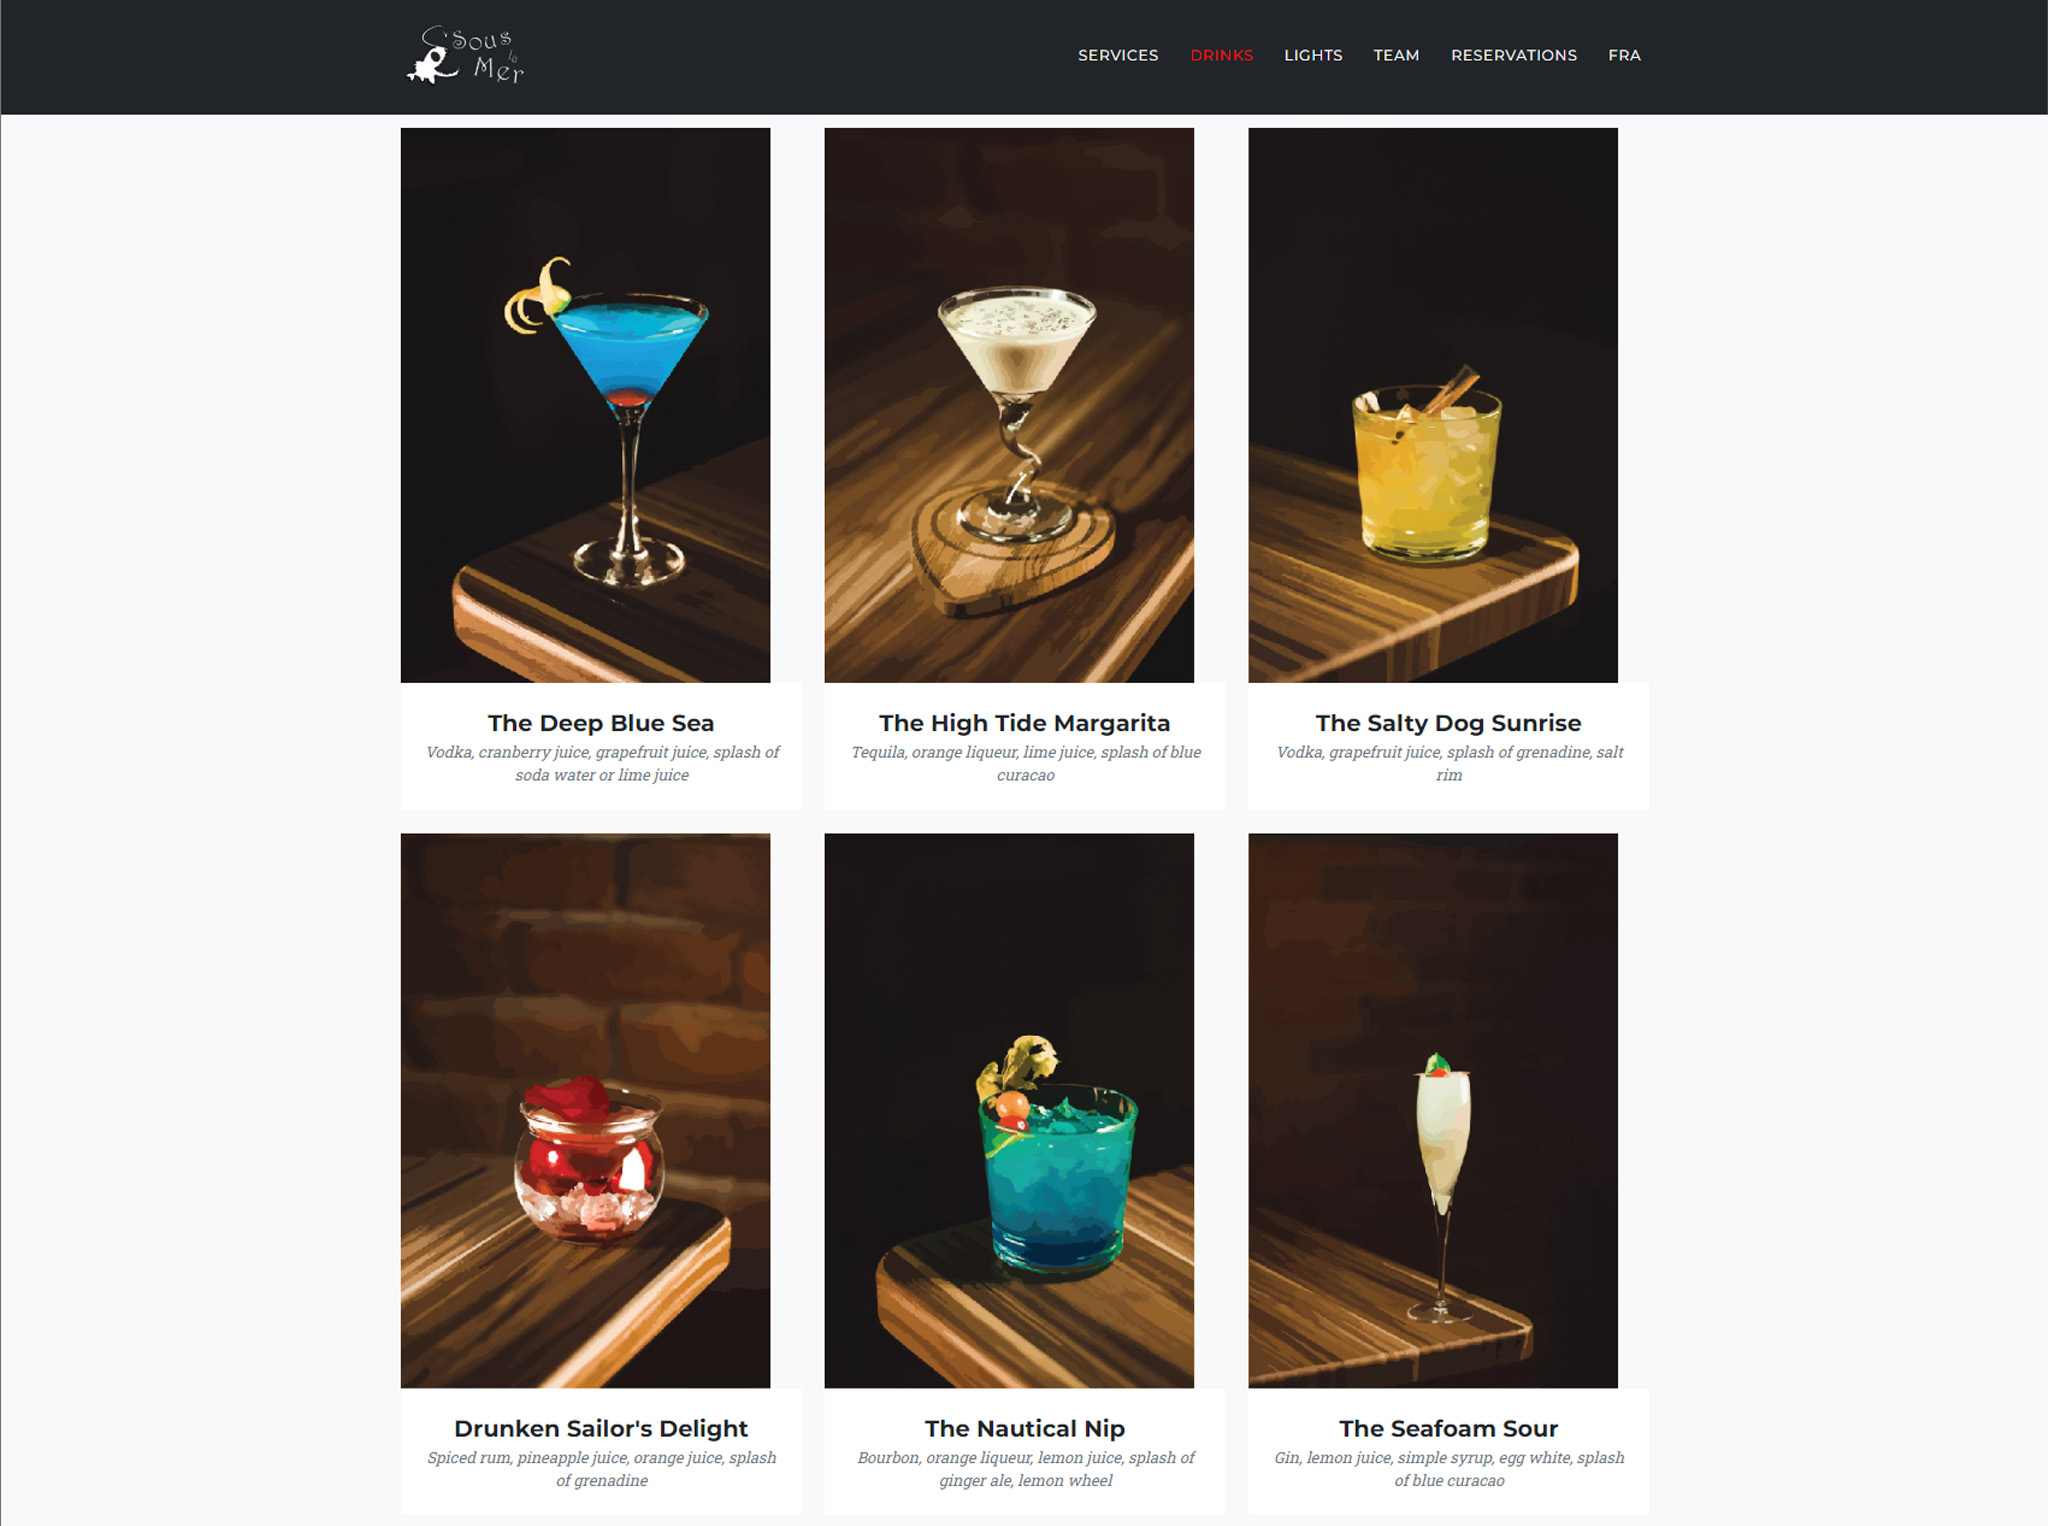Image resolution: width=2048 pixels, height=1526 pixels.
Task: View The Seafoam Sour photo
Action: 1433,1110
